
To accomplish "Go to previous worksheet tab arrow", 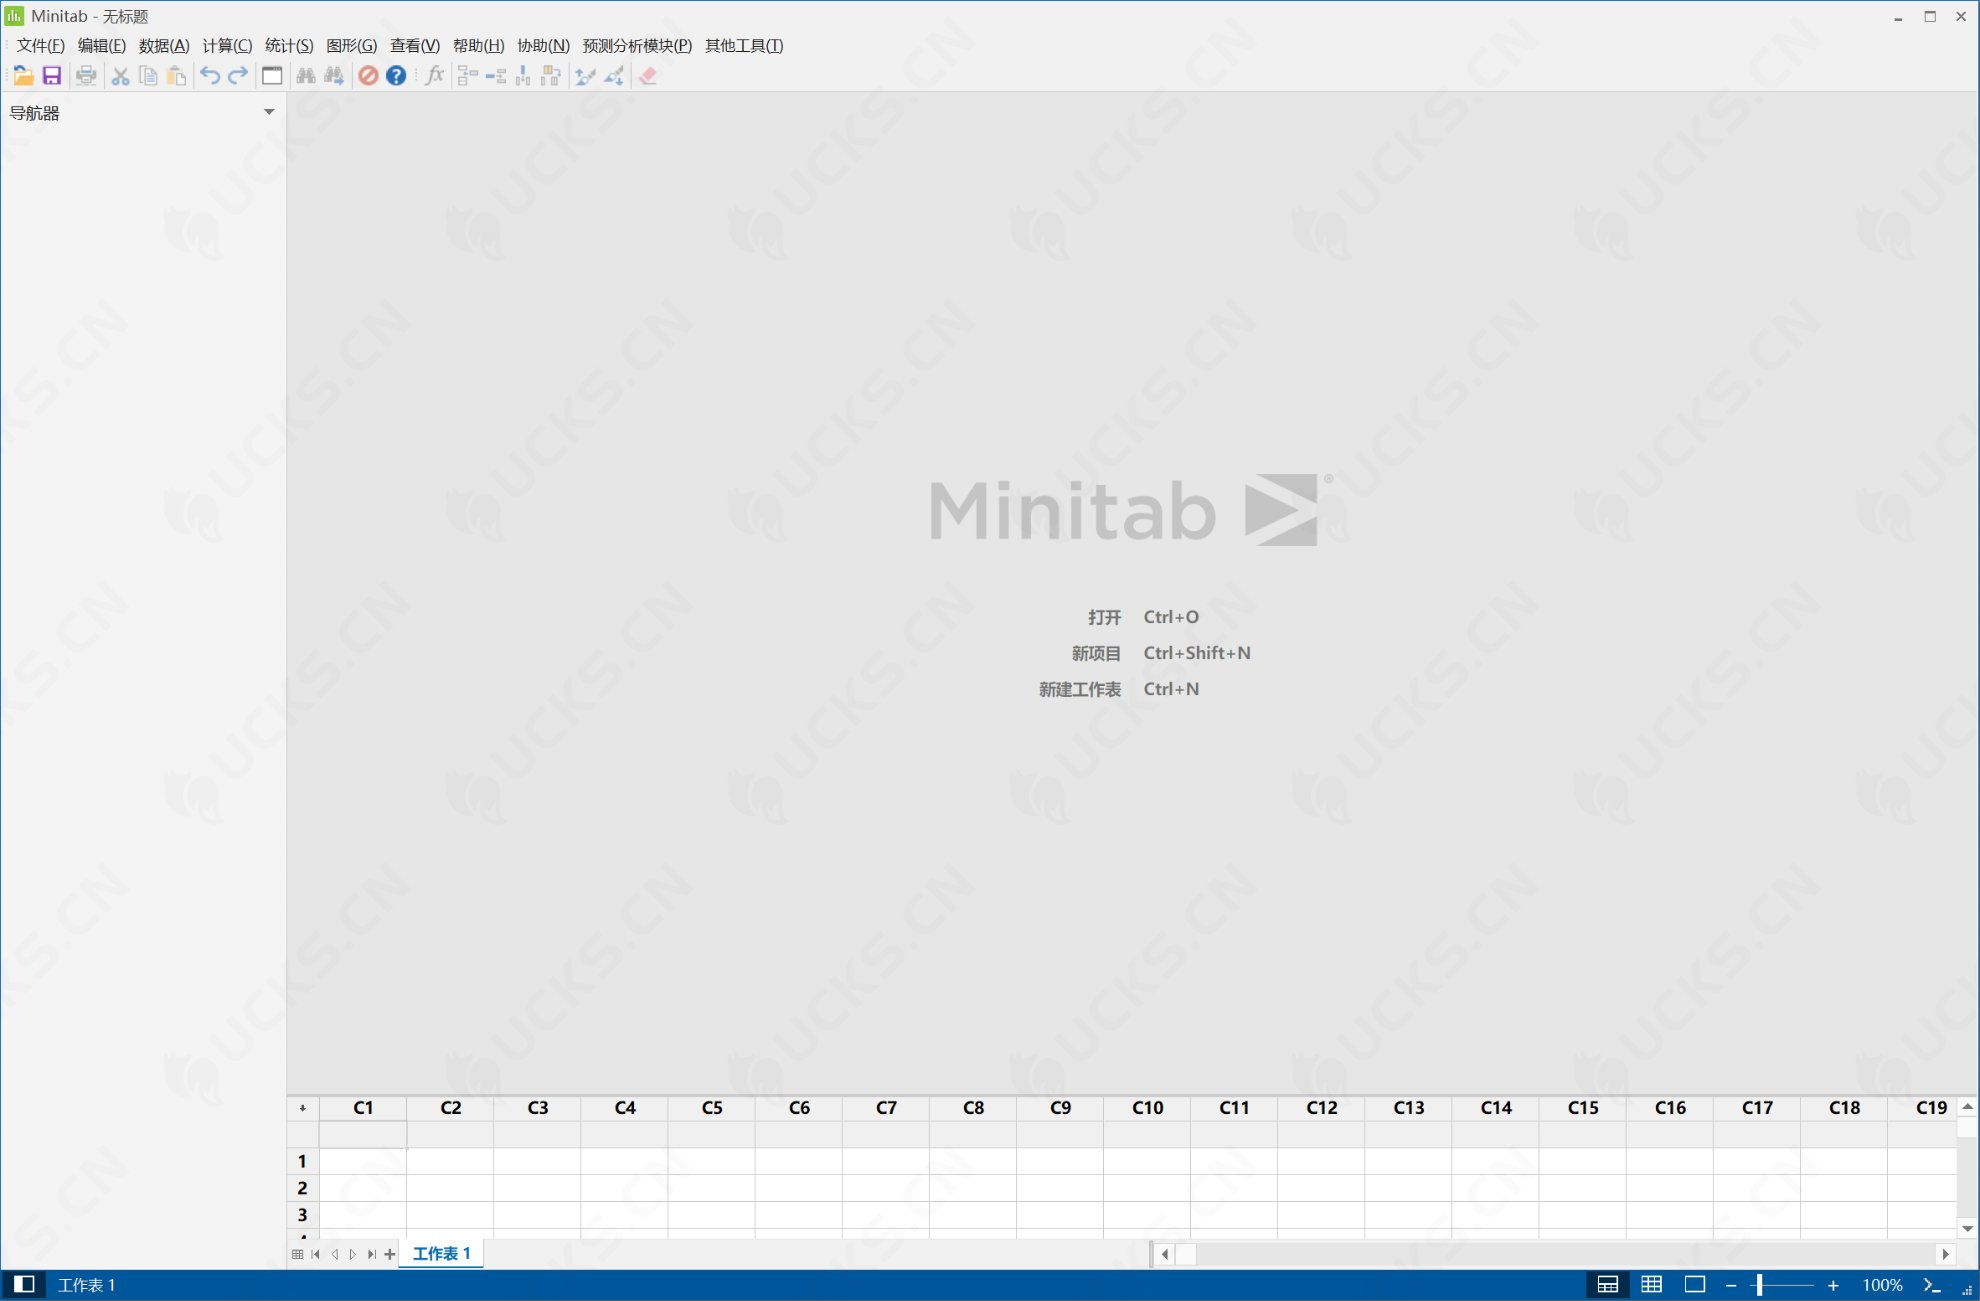I will pyautogui.click(x=335, y=1254).
